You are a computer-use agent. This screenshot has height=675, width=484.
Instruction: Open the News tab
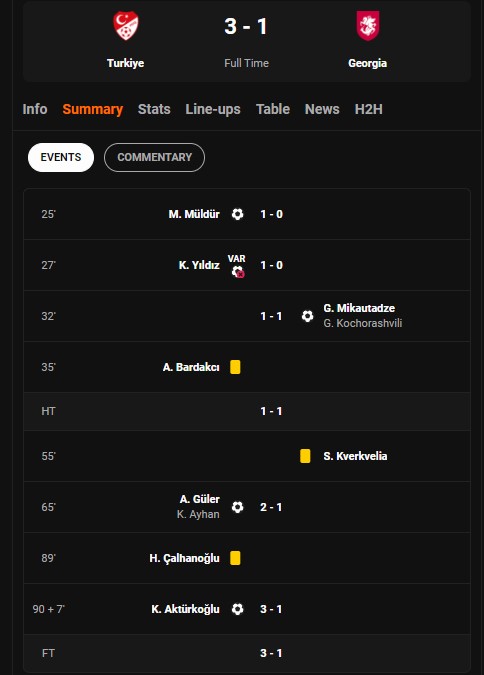click(322, 109)
